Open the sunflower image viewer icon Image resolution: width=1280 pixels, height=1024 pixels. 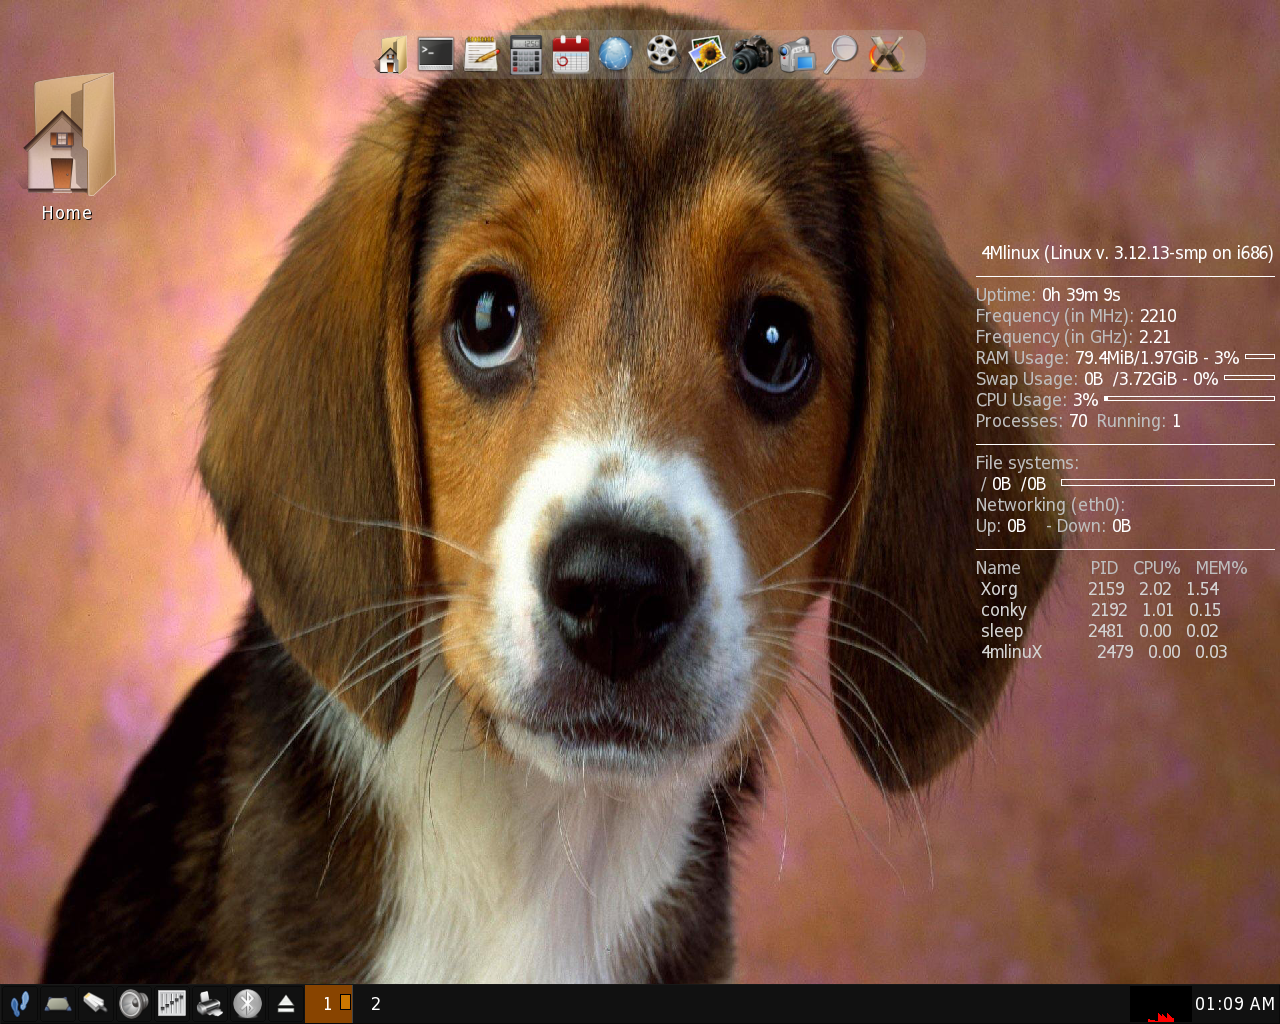(x=706, y=54)
